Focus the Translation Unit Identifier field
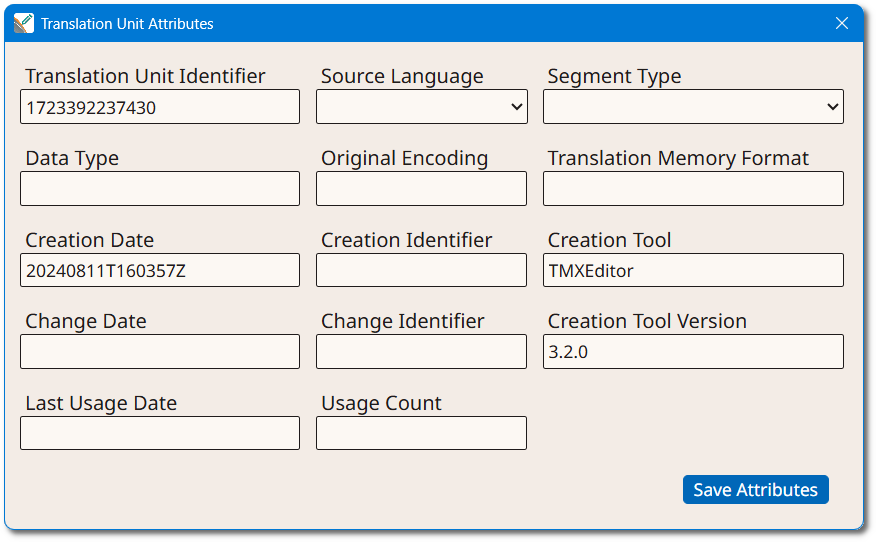The width and height of the screenshot is (876, 542). pyautogui.click(x=160, y=107)
